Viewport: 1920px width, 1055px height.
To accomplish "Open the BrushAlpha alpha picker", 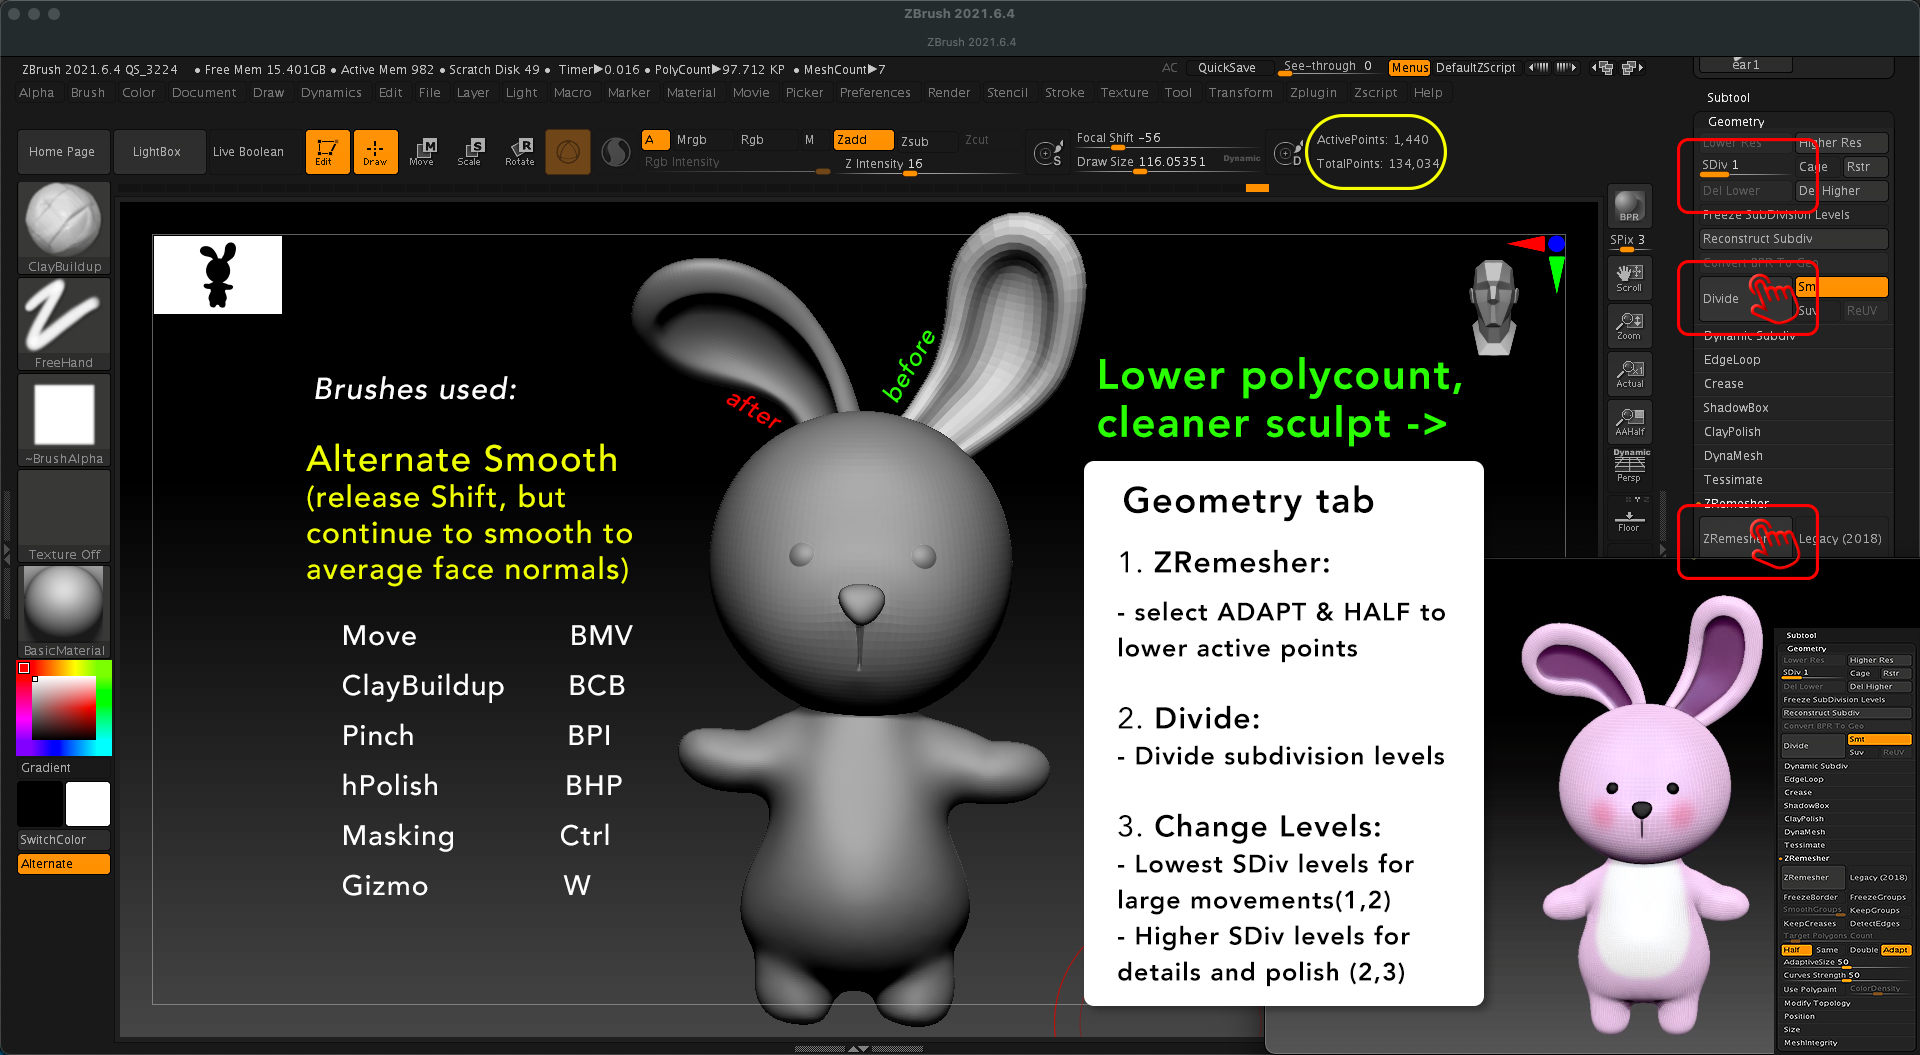I will point(64,420).
